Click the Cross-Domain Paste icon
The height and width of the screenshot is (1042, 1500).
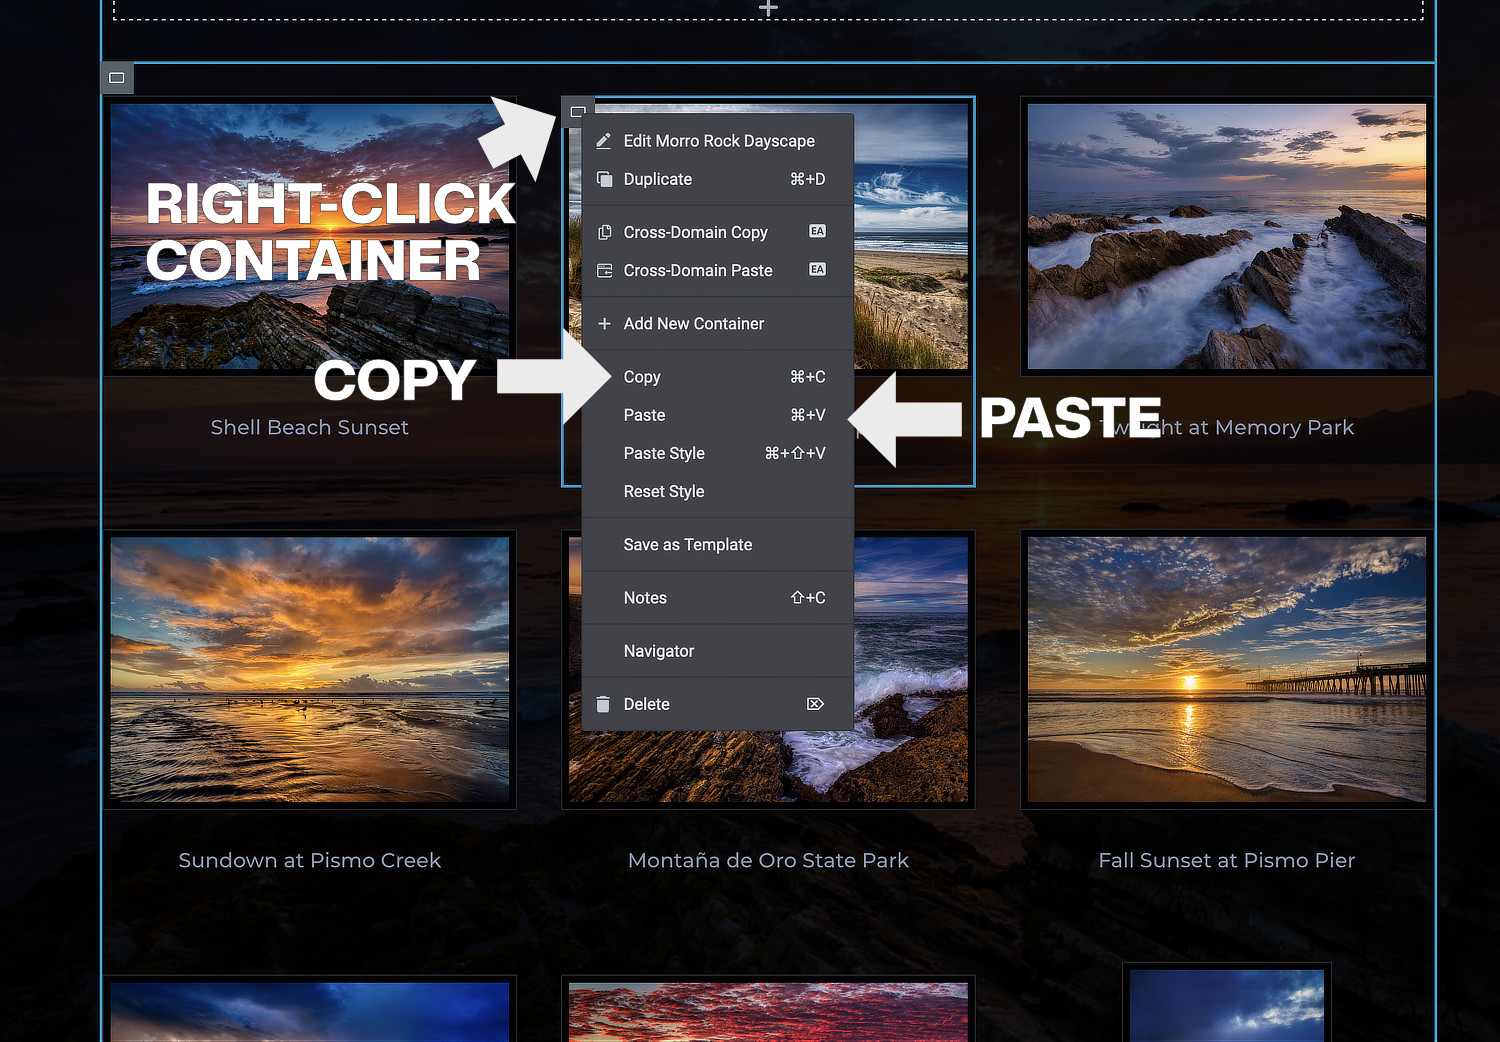[604, 270]
